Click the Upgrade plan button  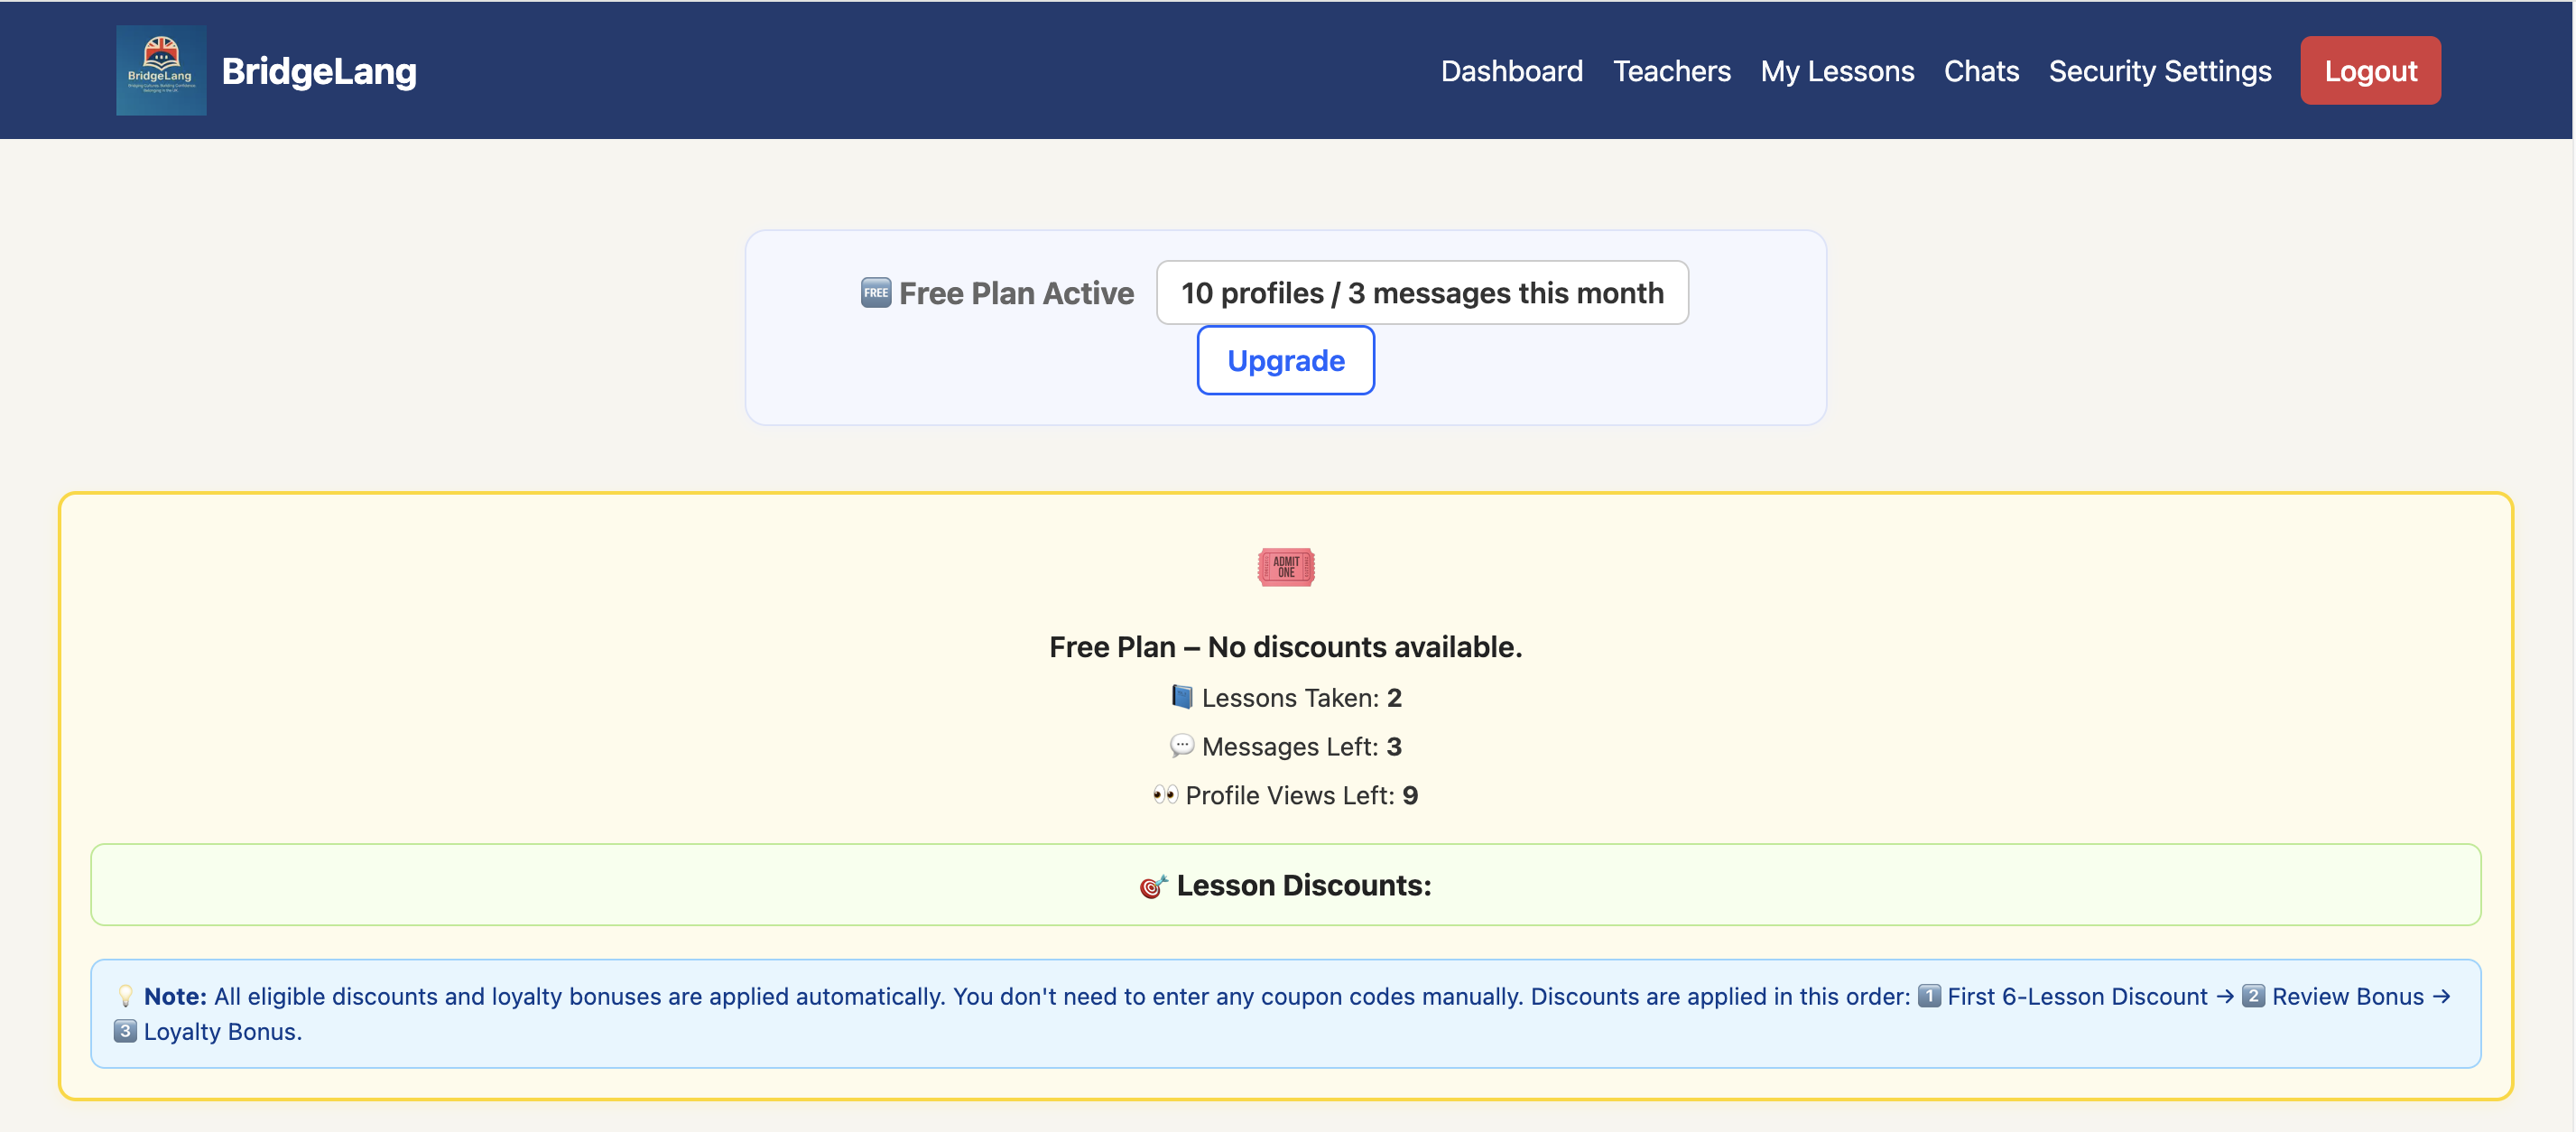click(1285, 360)
